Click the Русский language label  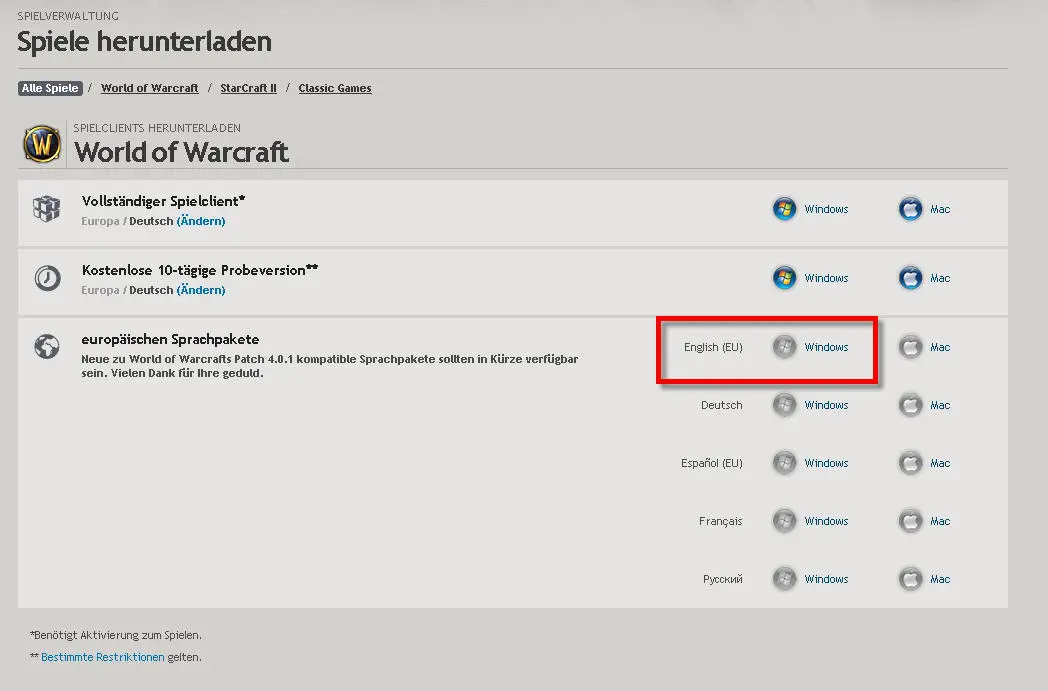(723, 579)
